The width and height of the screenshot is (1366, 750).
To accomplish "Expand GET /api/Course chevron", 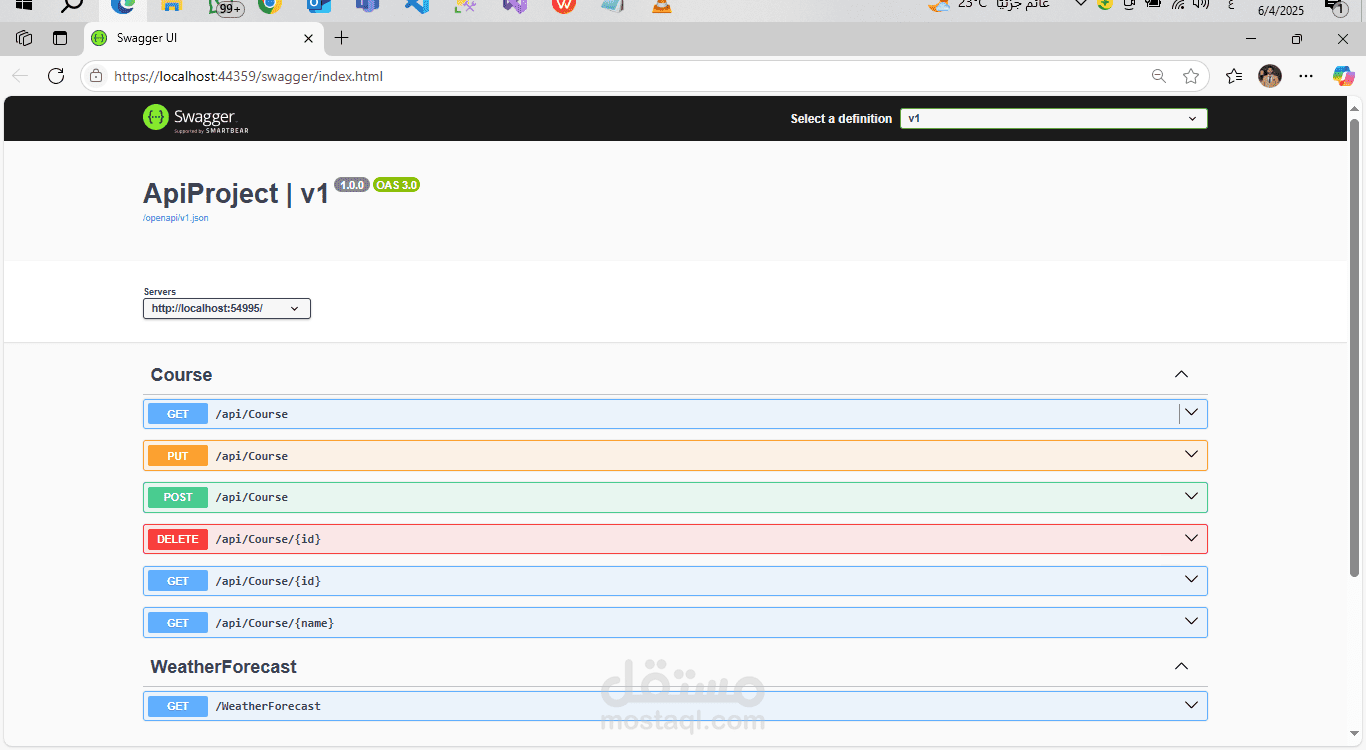I will (1191, 412).
